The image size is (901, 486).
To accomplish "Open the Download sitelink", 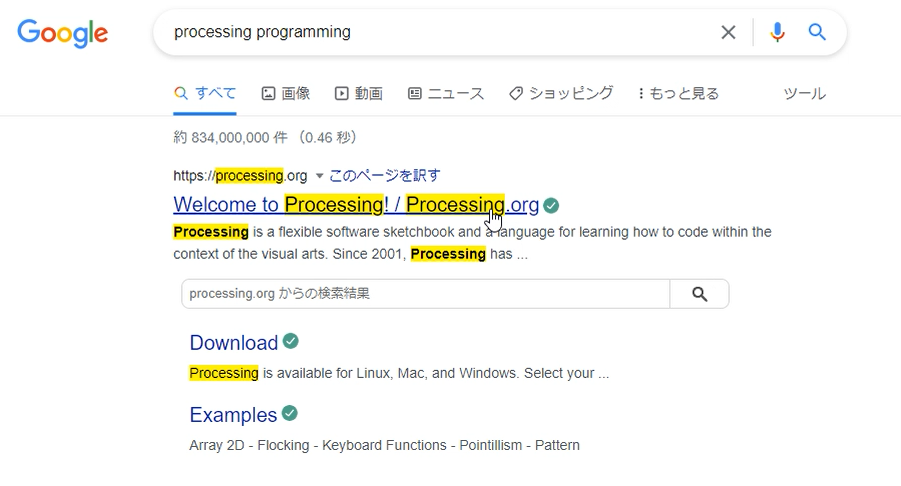I will tap(234, 343).
